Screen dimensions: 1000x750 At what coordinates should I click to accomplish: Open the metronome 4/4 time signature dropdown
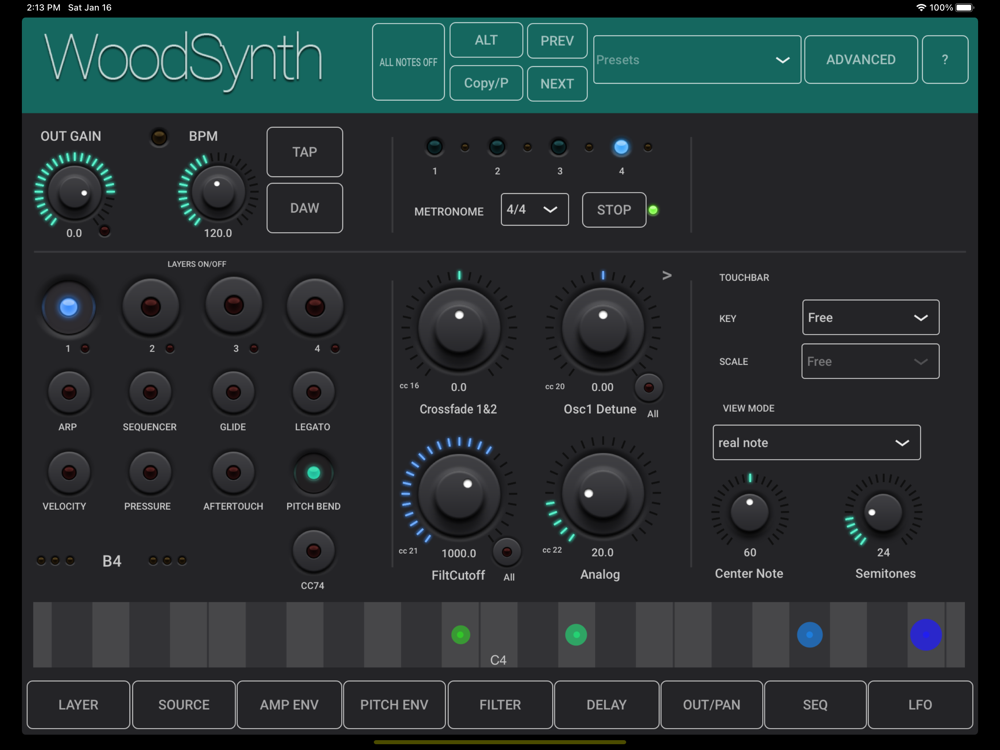pos(534,209)
